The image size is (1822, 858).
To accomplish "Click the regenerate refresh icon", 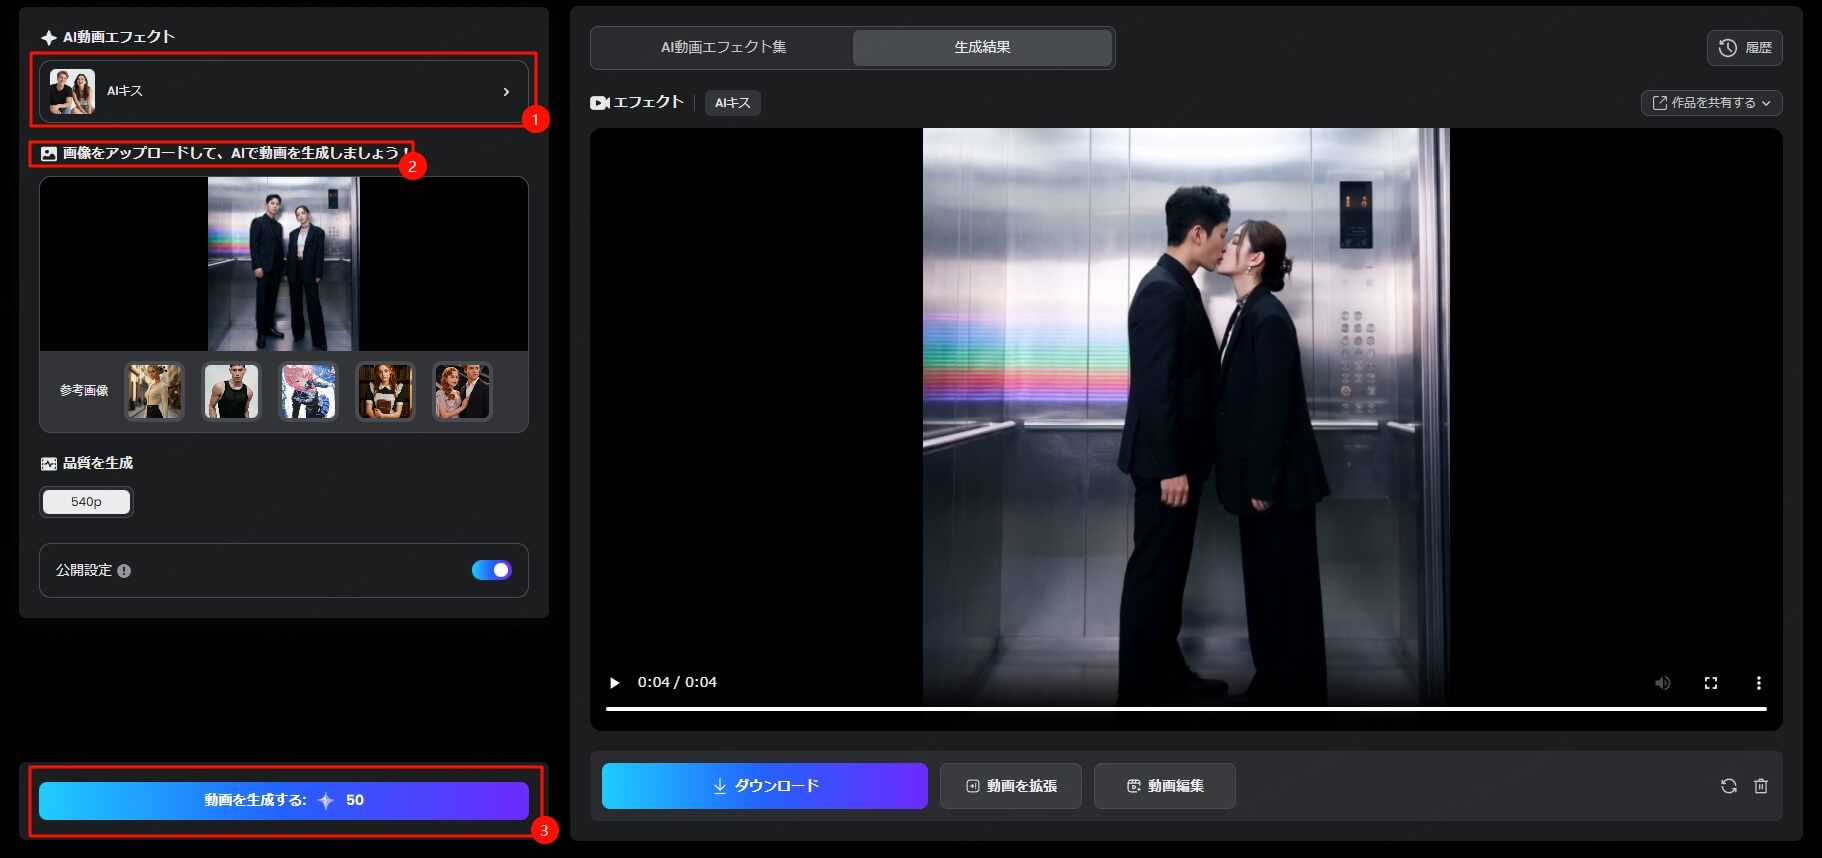I will point(1728,786).
